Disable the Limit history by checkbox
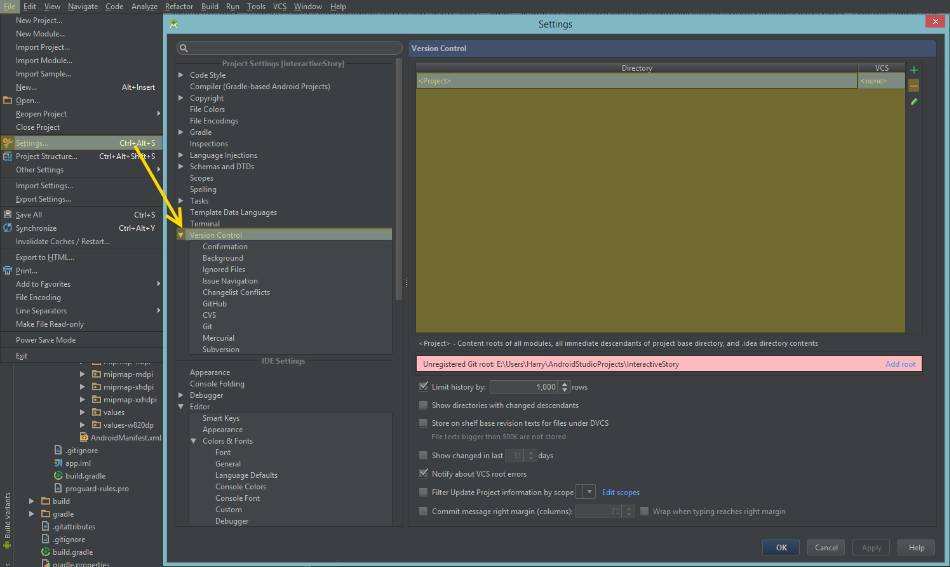 [424, 386]
